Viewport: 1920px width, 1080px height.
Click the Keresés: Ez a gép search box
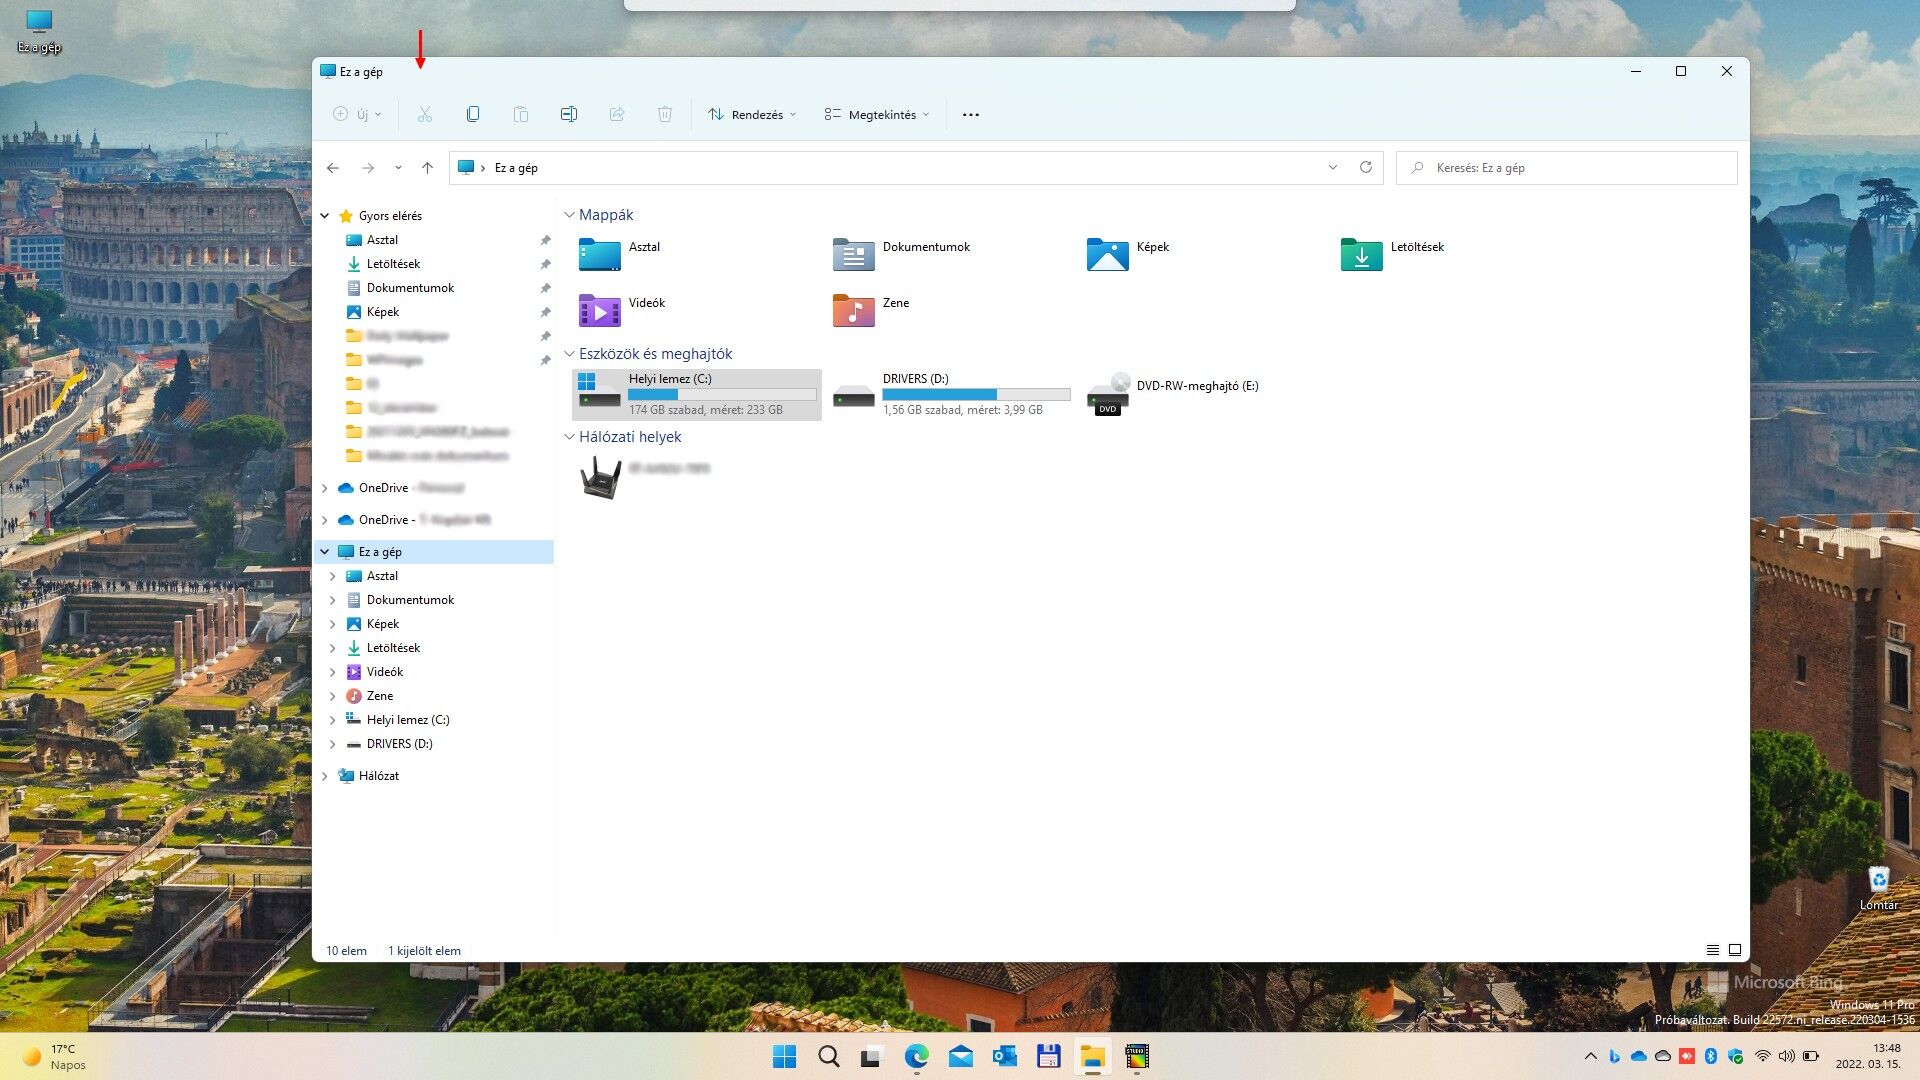coord(1566,168)
